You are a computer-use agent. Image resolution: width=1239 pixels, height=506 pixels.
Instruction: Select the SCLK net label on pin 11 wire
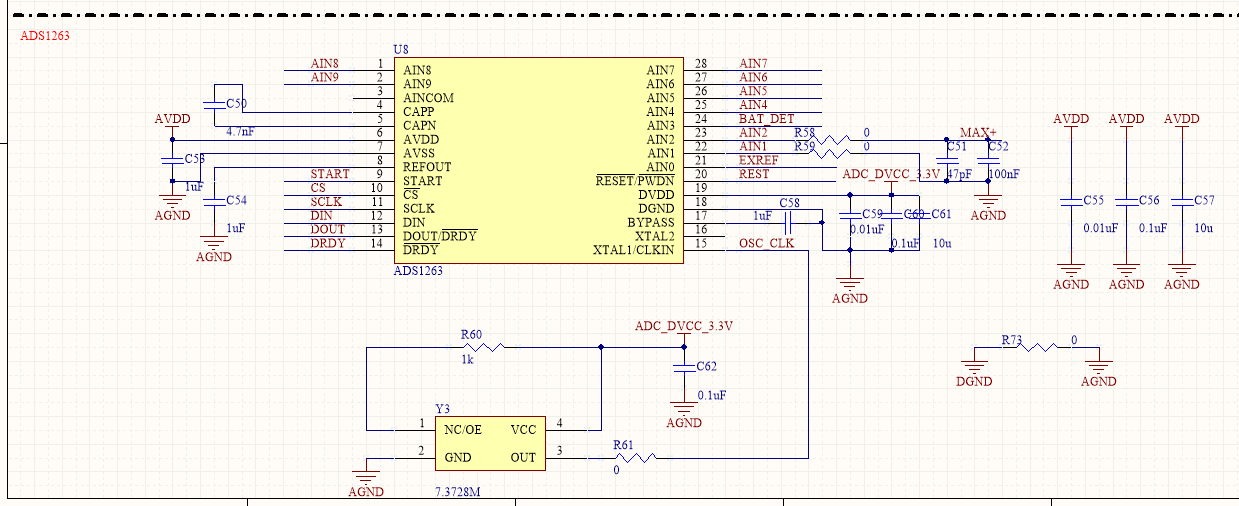(326, 202)
